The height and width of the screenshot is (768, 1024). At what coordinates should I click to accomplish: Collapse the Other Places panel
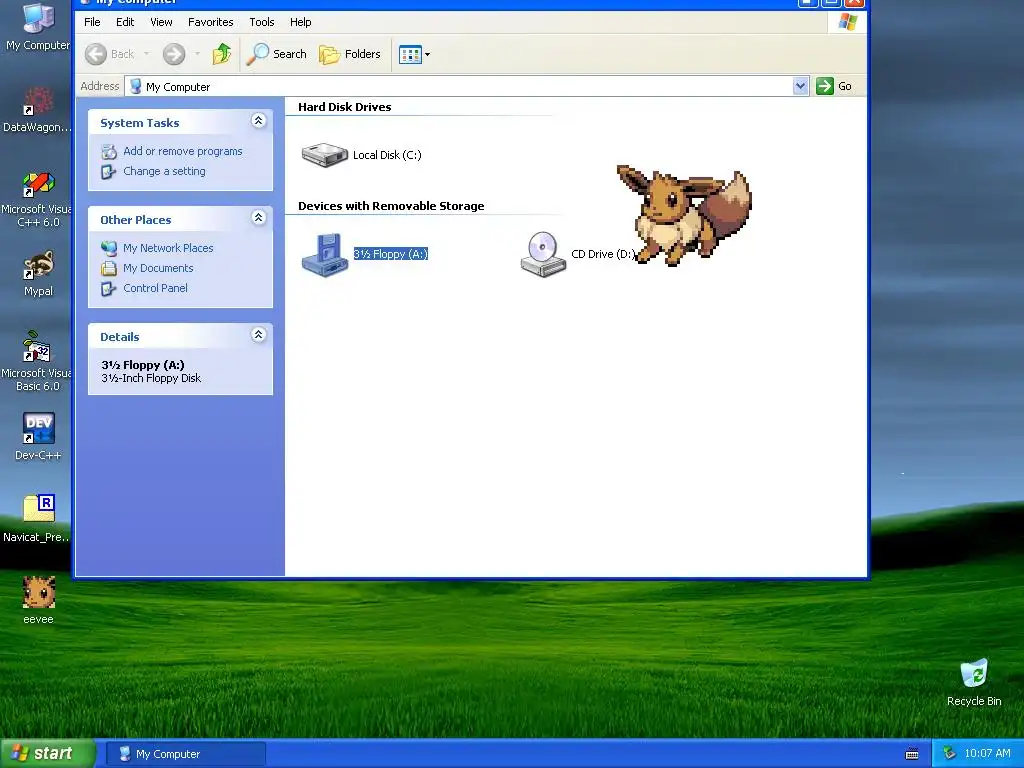click(x=259, y=218)
